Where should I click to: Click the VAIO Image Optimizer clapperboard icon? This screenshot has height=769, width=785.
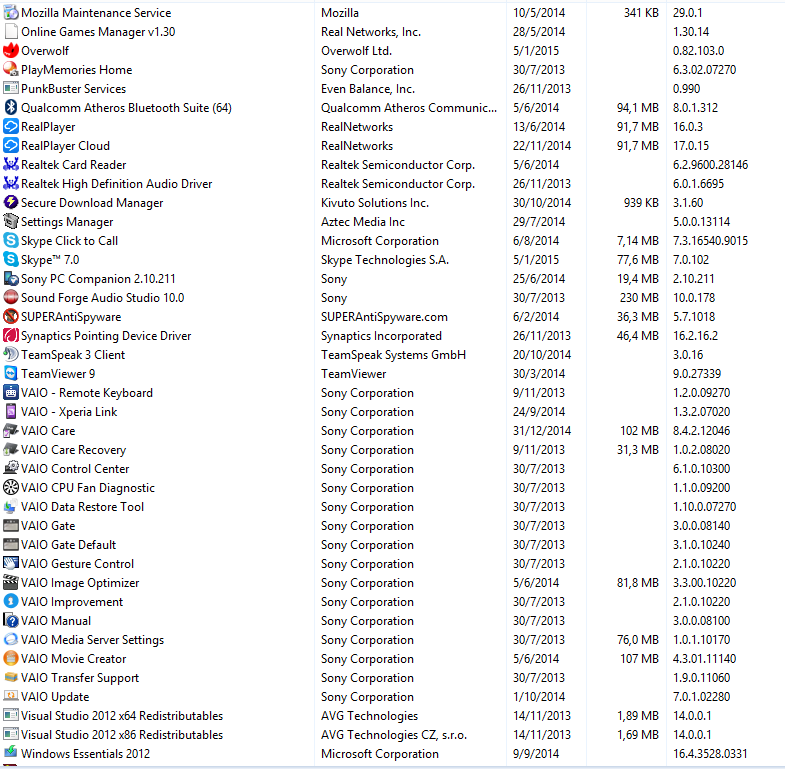[x=11, y=583]
